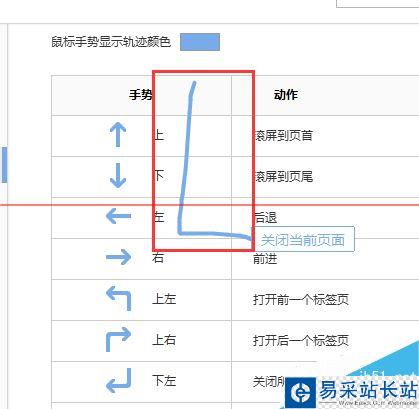Click the left arrow gesture icon
This screenshot has height=409, width=419.
click(118, 216)
